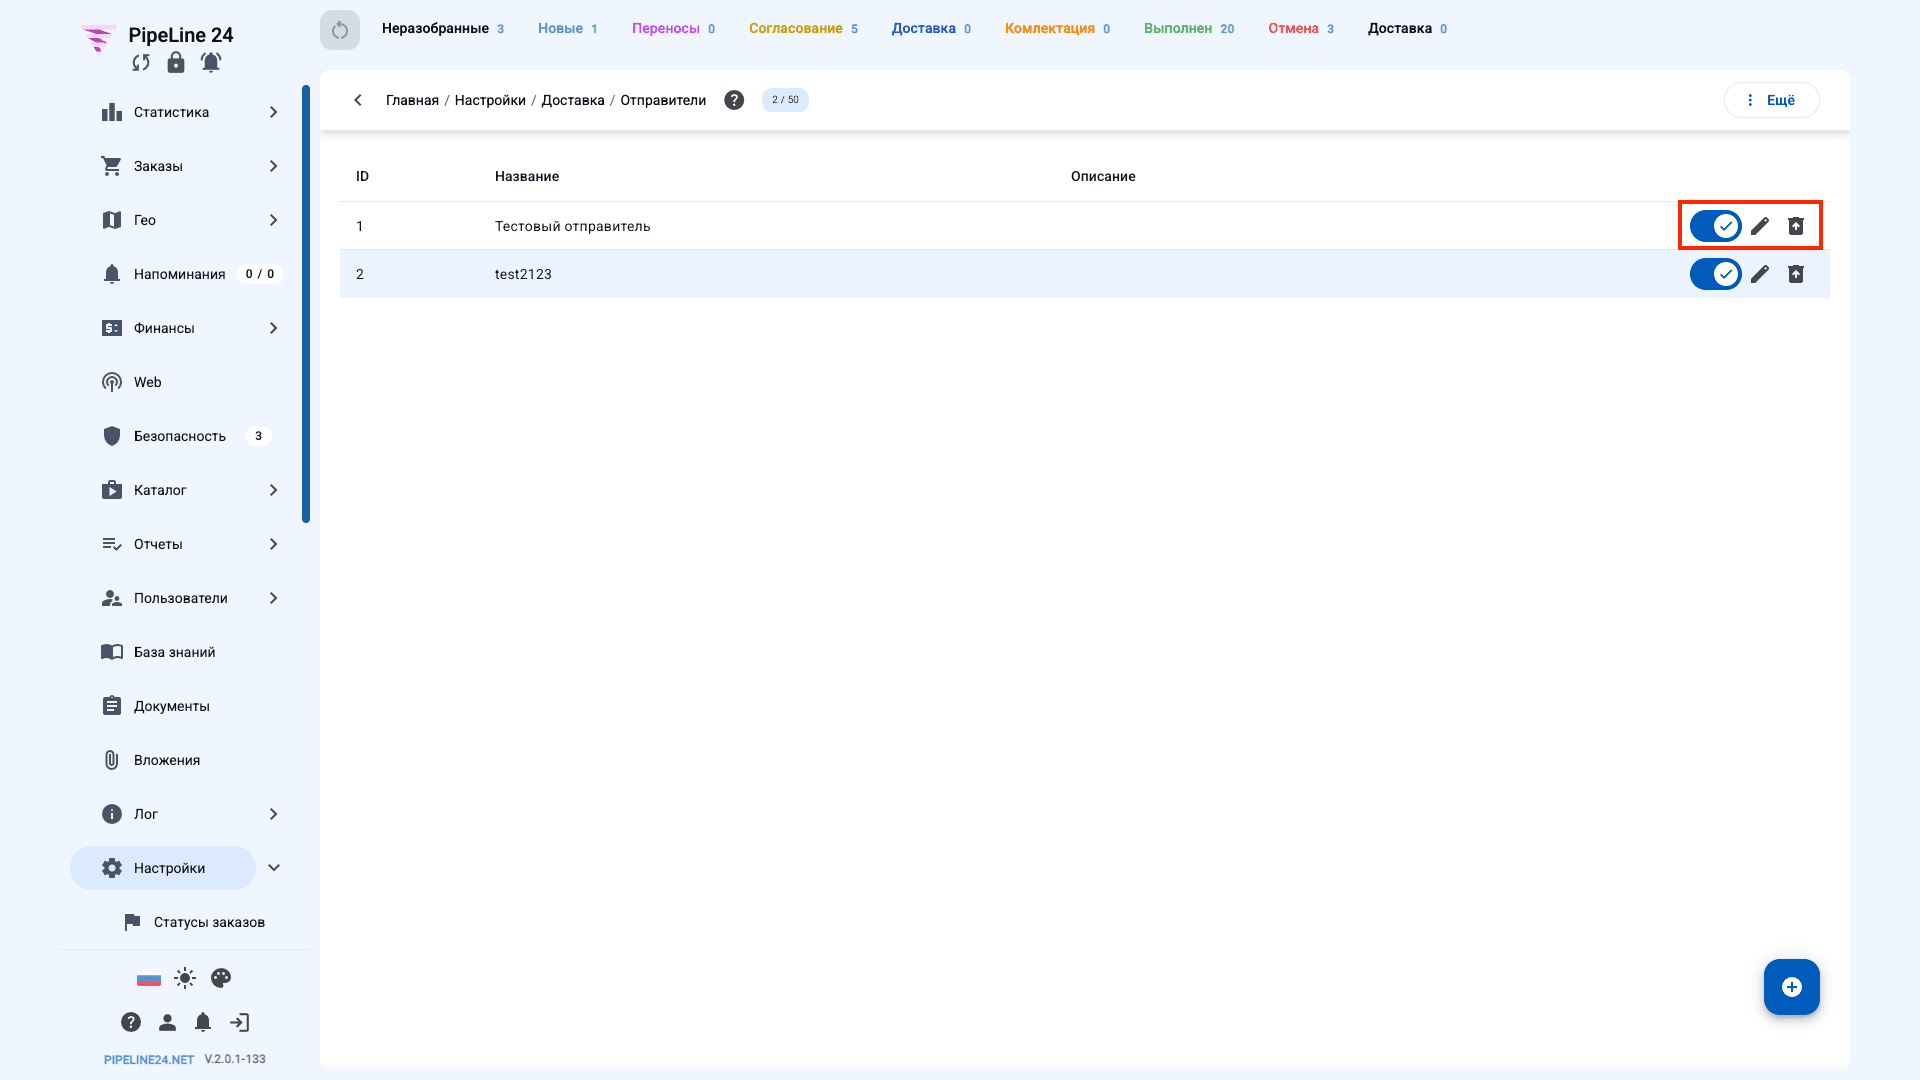1920x1080 pixels.
Task: Expand the Статистика menu
Action: [273, 112]
